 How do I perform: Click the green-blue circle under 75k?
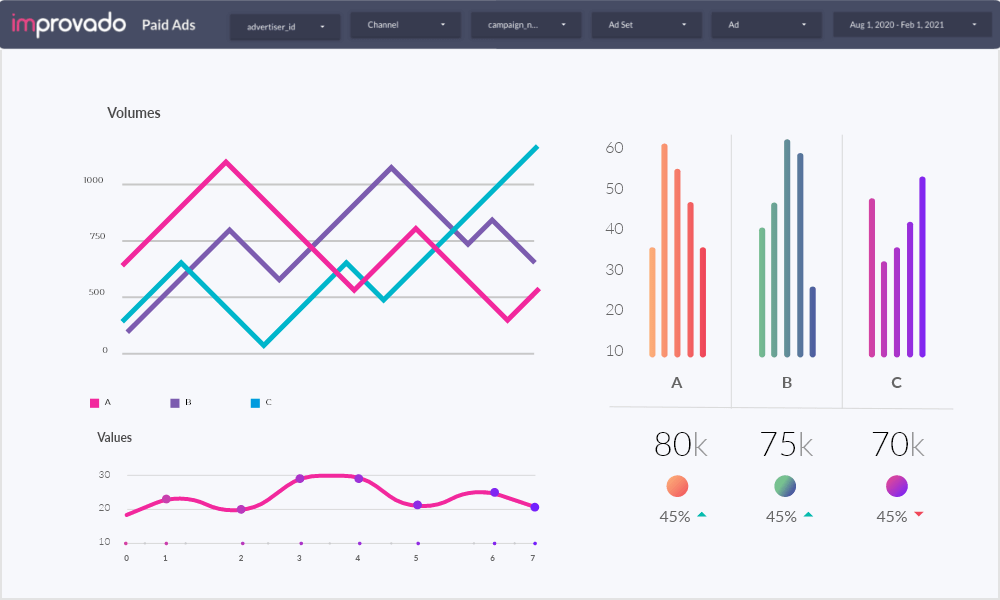point(785,486)
